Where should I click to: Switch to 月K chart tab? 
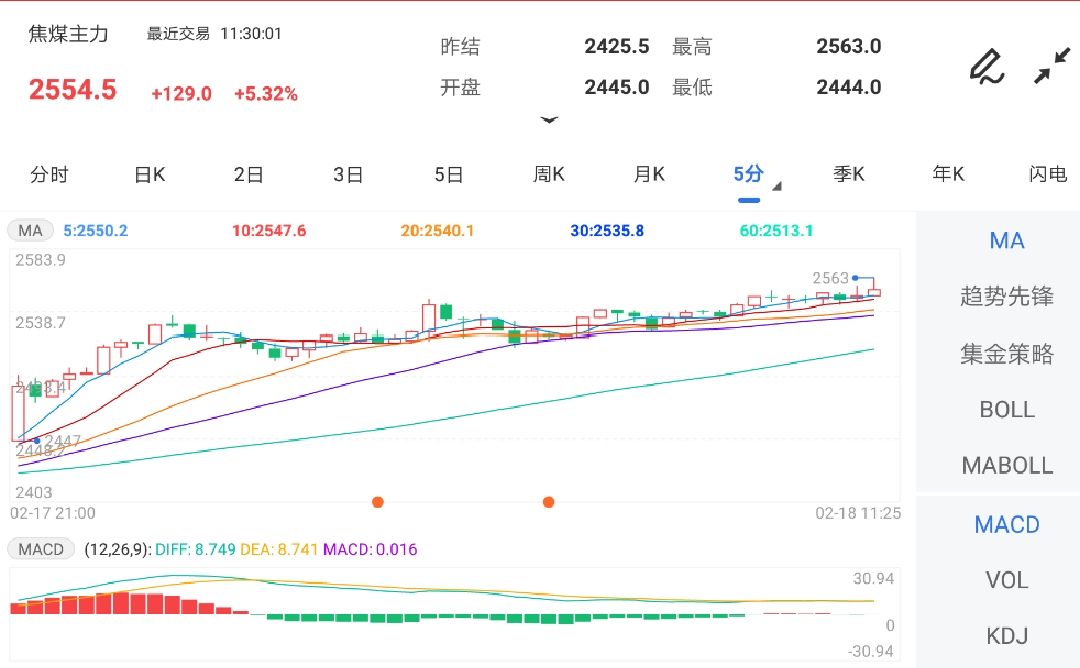point(649,175)
